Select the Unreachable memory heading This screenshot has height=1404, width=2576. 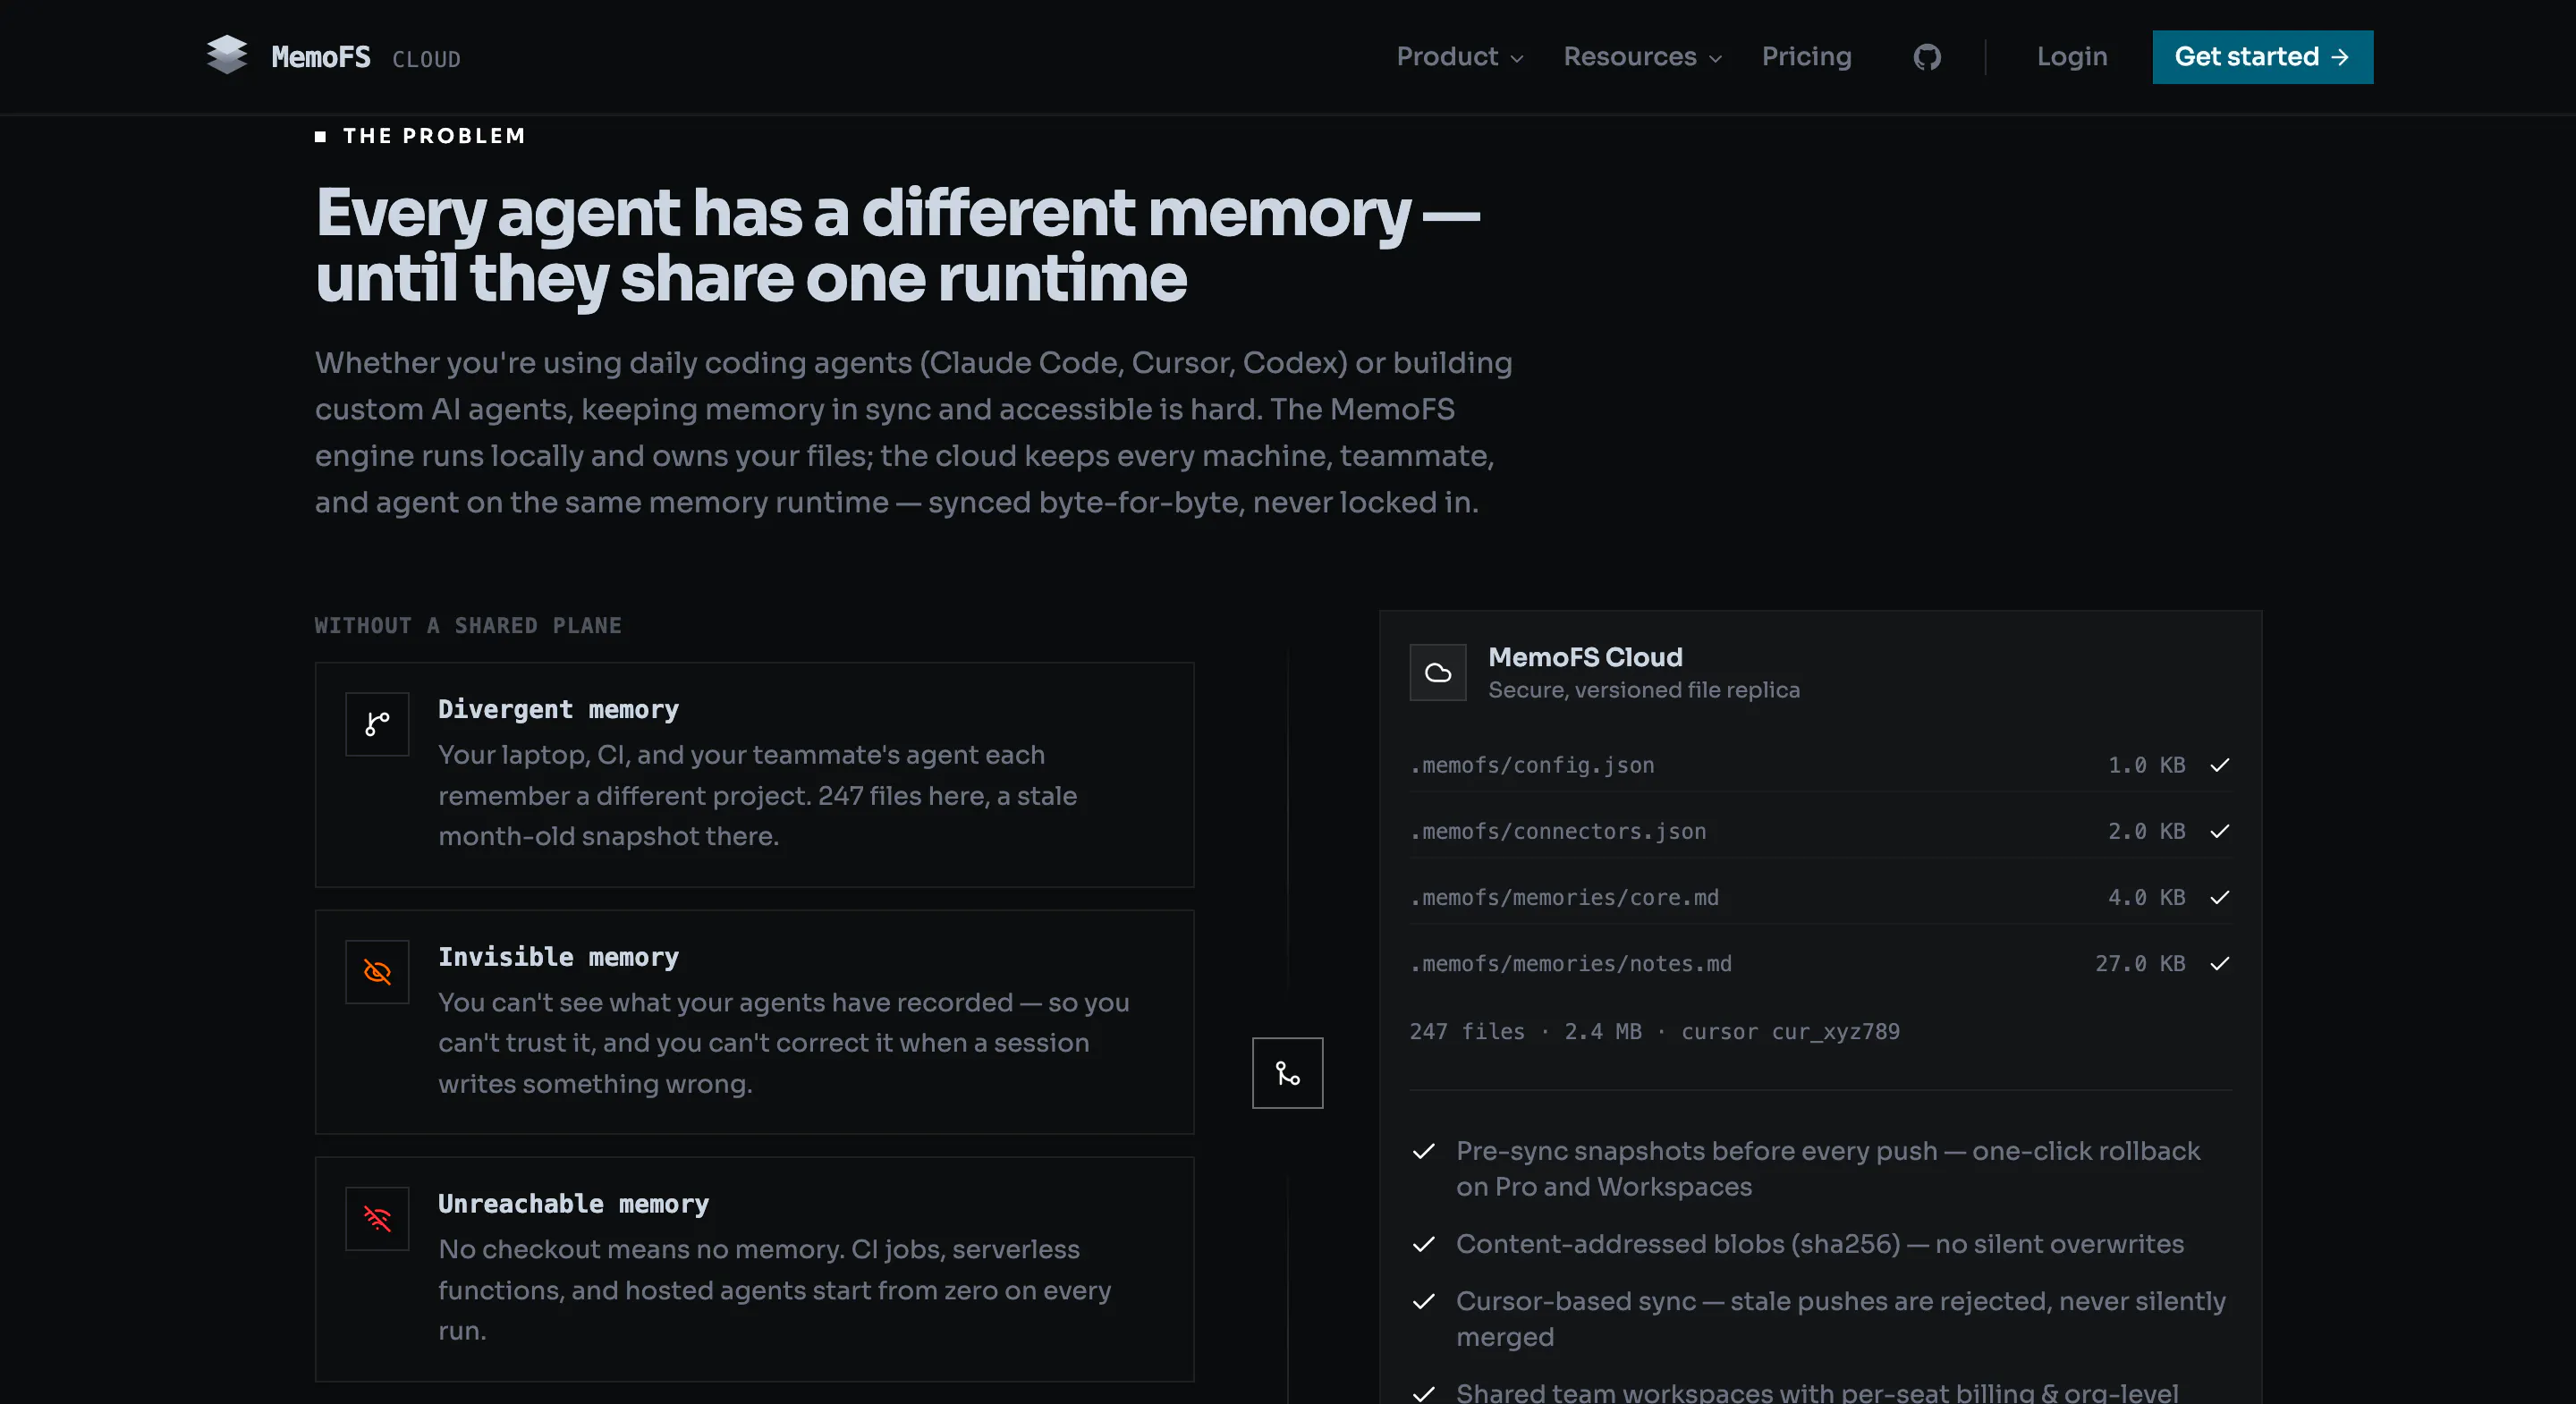point(573,1205)
